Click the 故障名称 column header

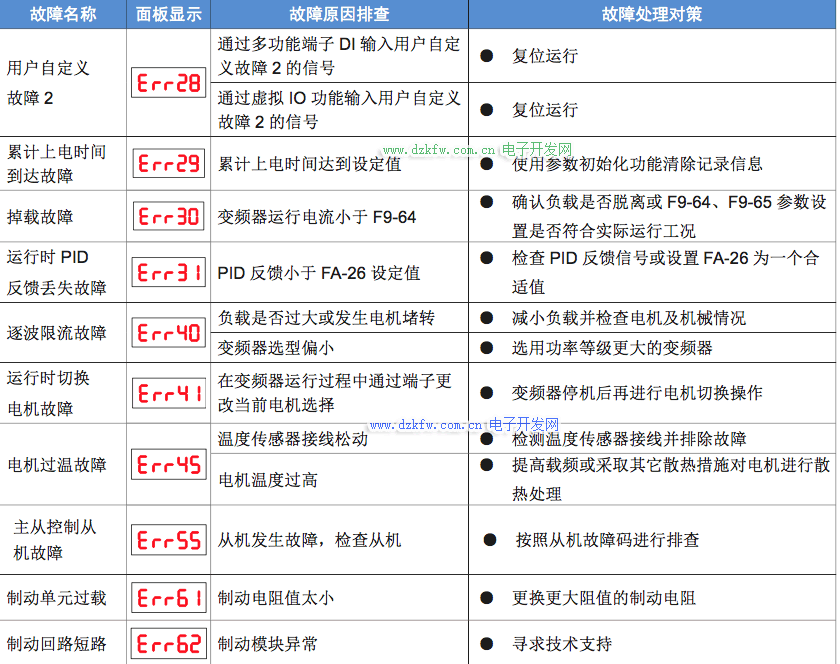tap(63, 15)
